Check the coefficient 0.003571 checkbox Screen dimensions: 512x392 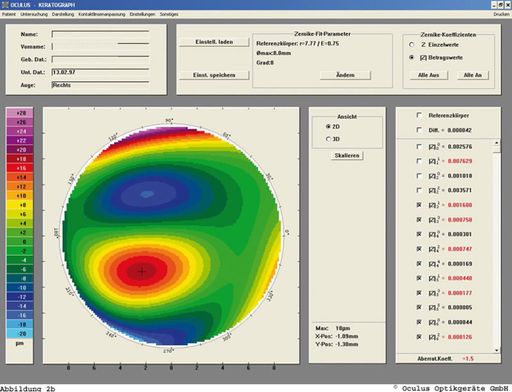pos(419,190)
